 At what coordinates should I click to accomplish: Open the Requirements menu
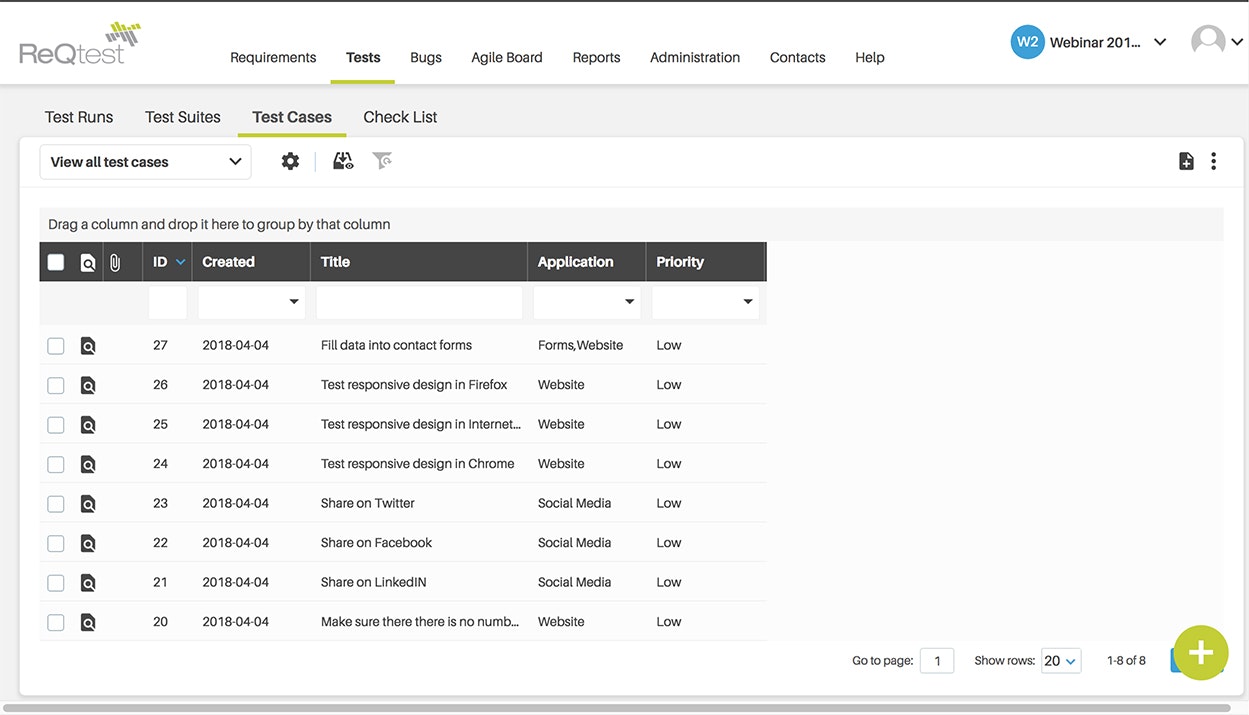click(273, 57)
